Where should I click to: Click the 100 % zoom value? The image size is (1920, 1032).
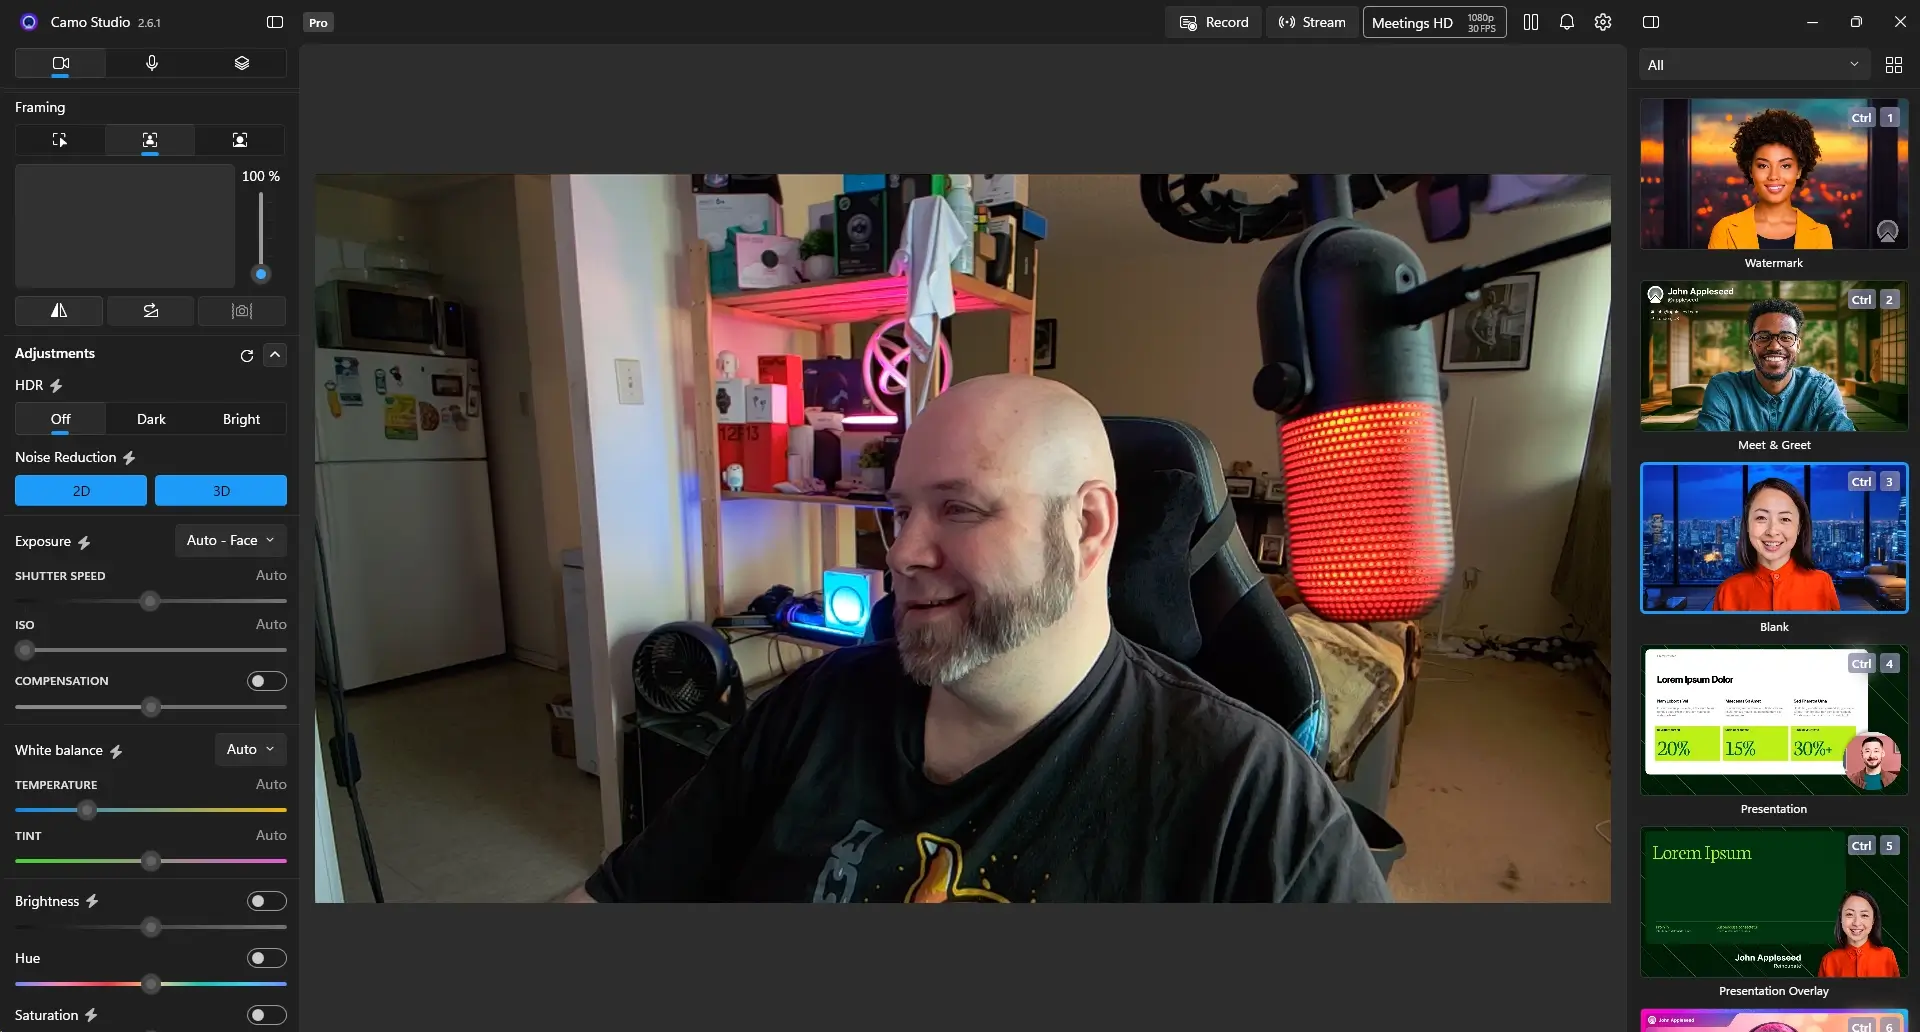[261, 176]
